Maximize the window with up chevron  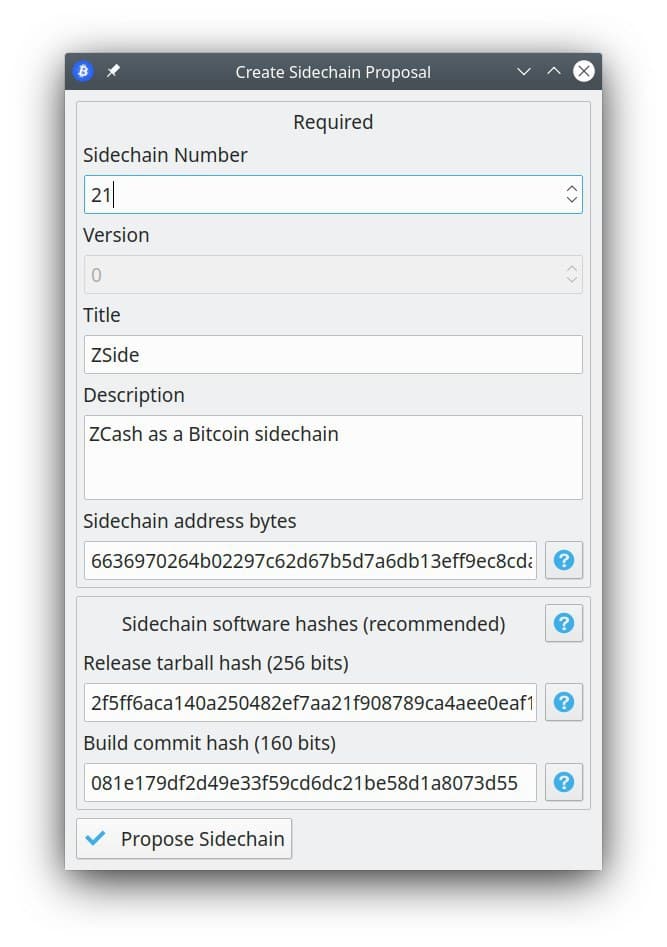553,71
